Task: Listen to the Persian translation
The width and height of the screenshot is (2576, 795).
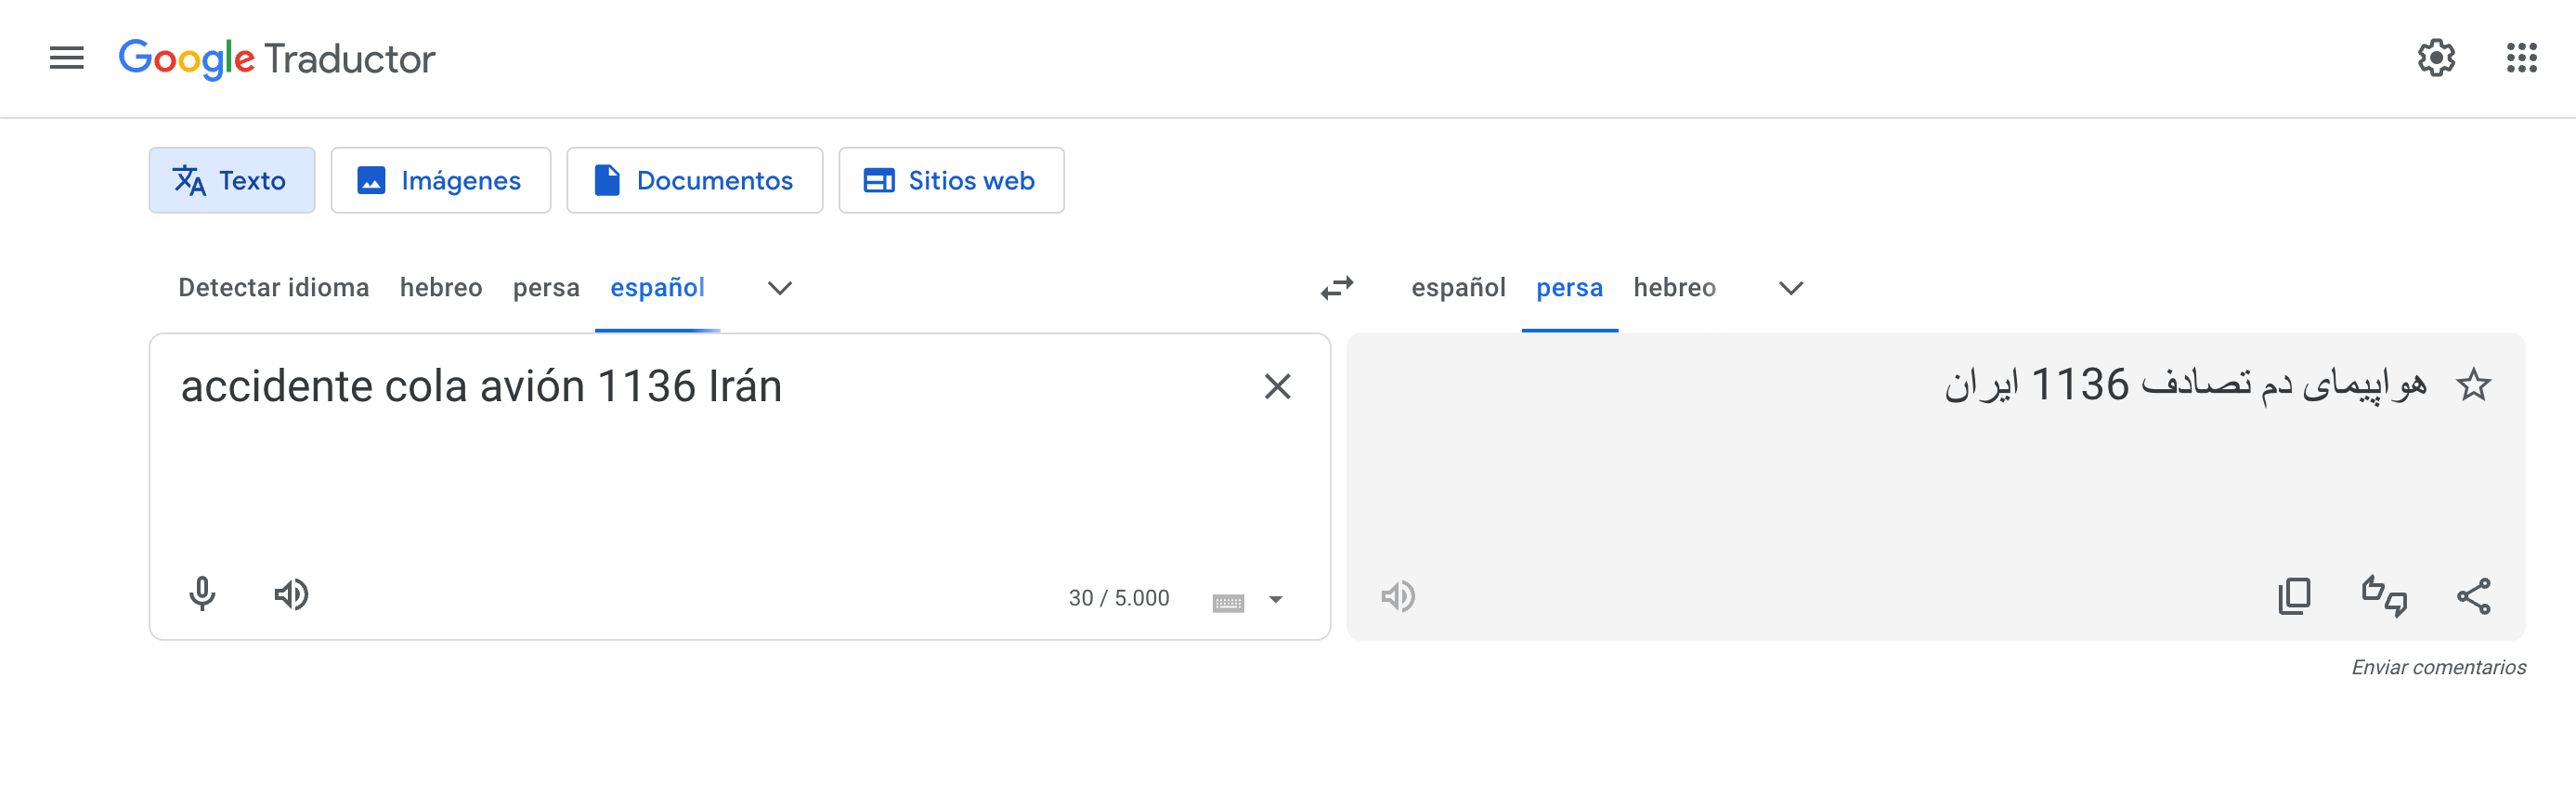Action: [x=1398, y=596]
